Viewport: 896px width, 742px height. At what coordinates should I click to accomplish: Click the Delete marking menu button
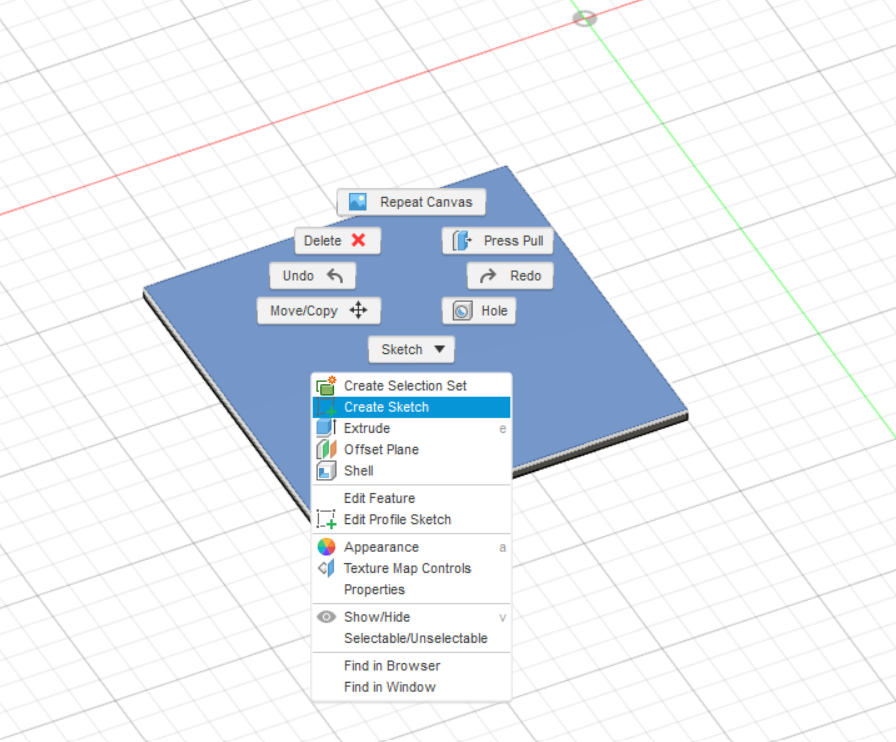337,241
